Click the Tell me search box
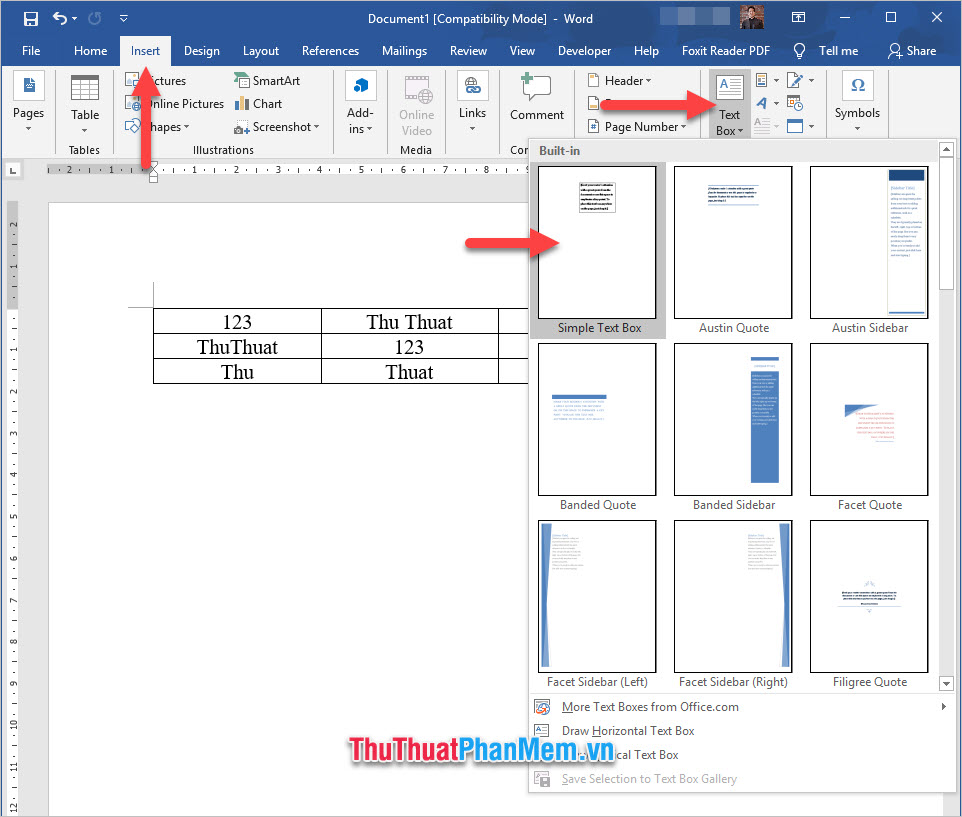This screenshot has height=817, width=962. (x=826, y=51)
